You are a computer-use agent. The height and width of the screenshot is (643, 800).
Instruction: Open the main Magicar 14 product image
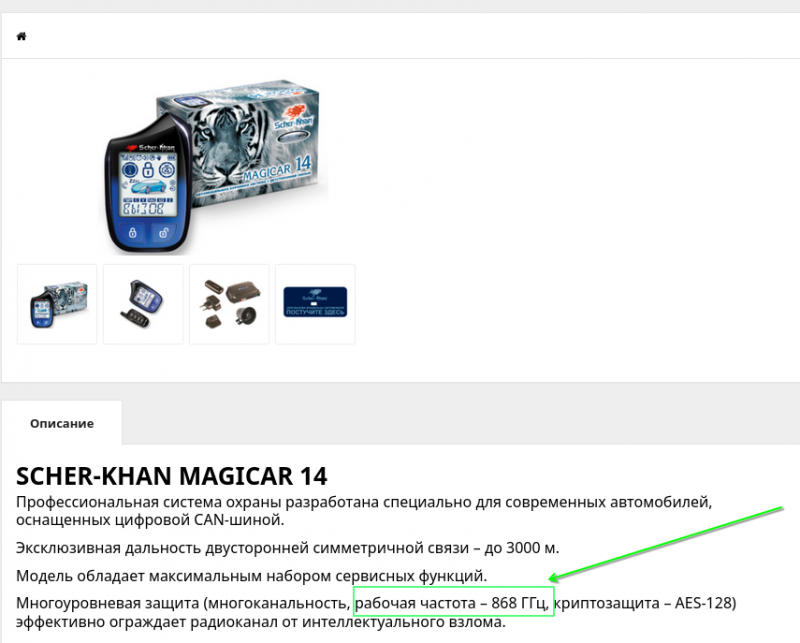tap(214, 166)
